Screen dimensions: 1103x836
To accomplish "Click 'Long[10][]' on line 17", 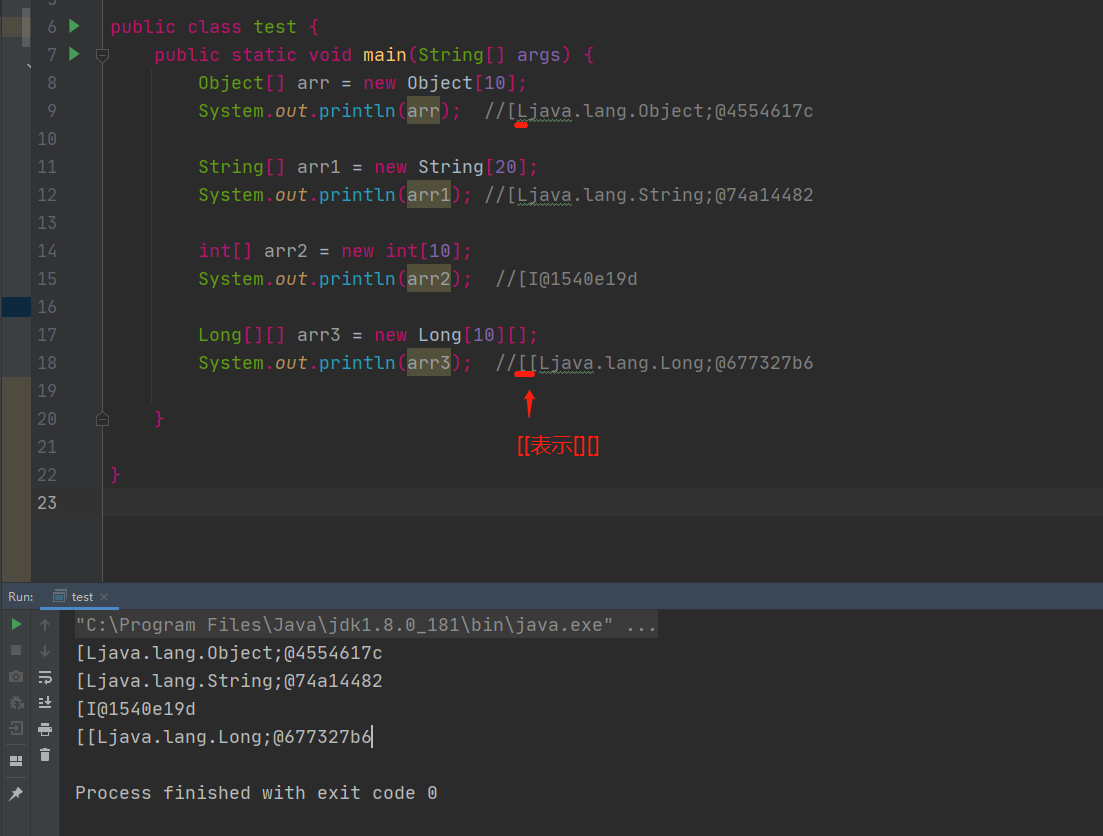I will click(x=473, y=335).
